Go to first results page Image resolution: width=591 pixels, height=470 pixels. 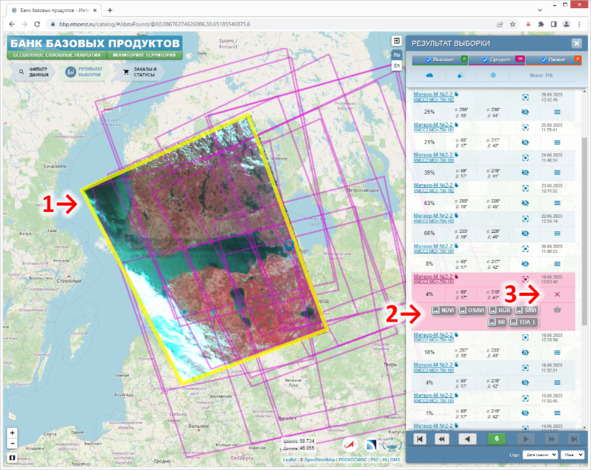pyautogui.click(x=420, y=439)
